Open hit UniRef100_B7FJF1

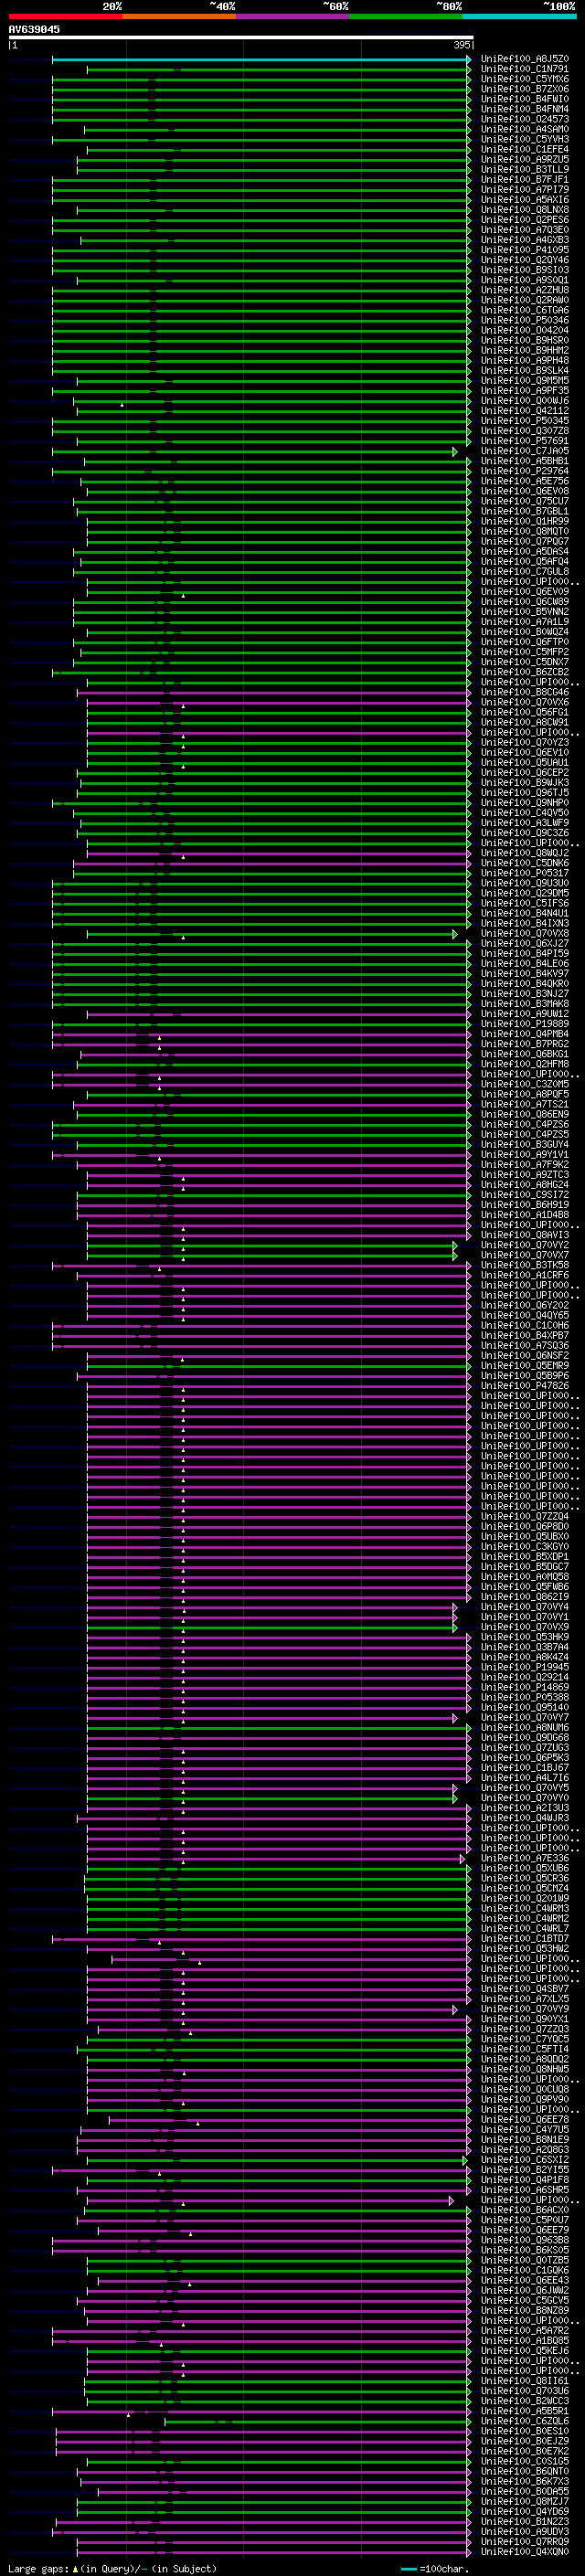pos(525,180)
